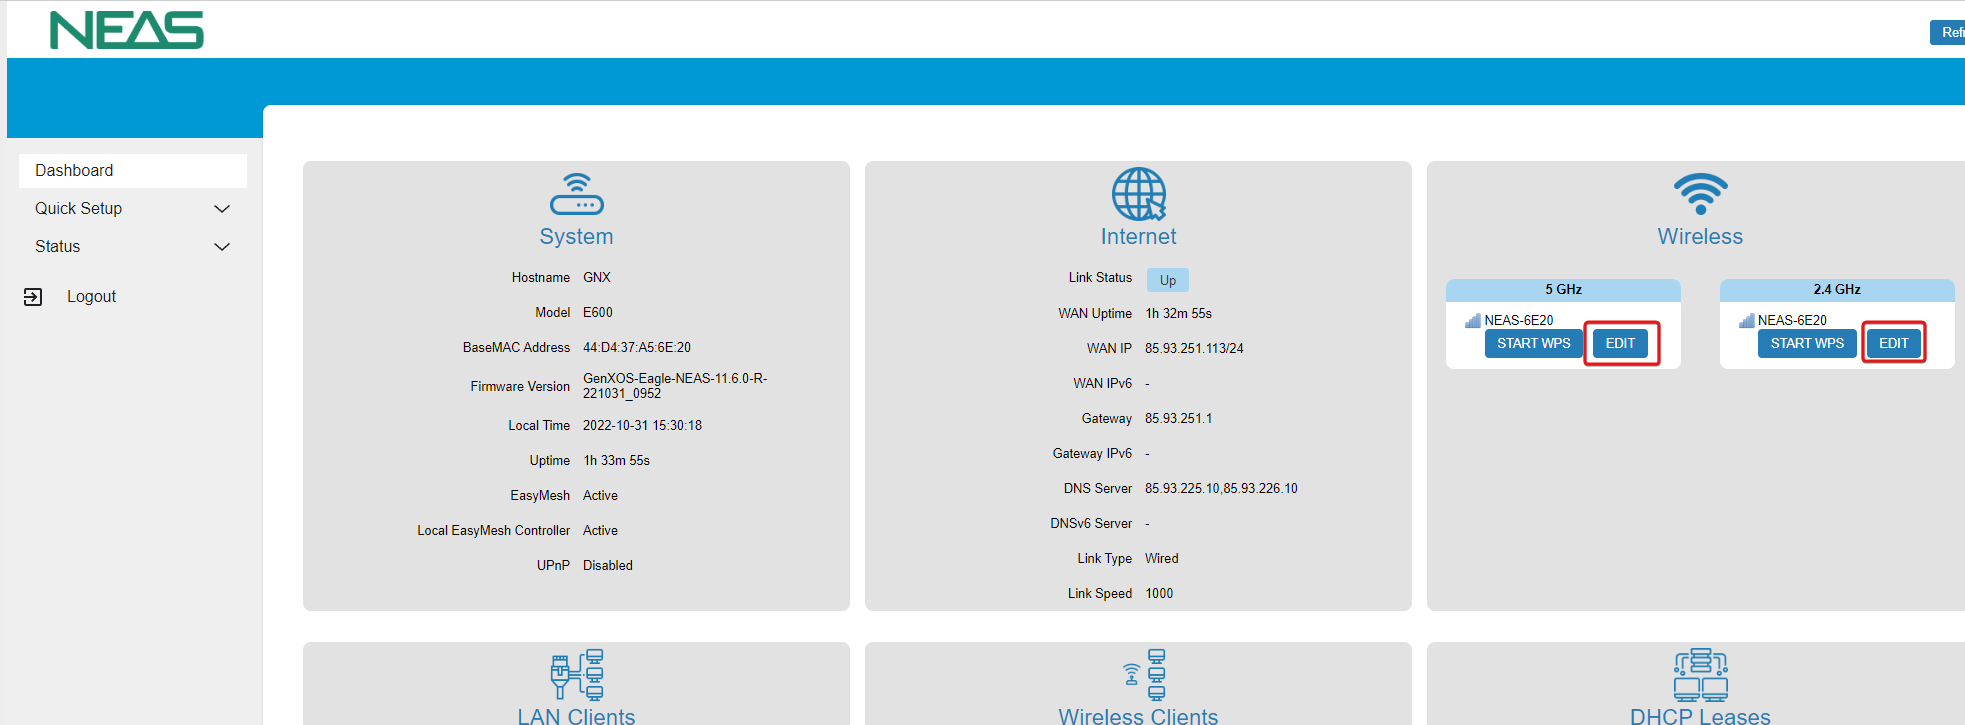Expand Quick Setup chevron
This screenshot has width=1965, height=725.
pos(222,209)
